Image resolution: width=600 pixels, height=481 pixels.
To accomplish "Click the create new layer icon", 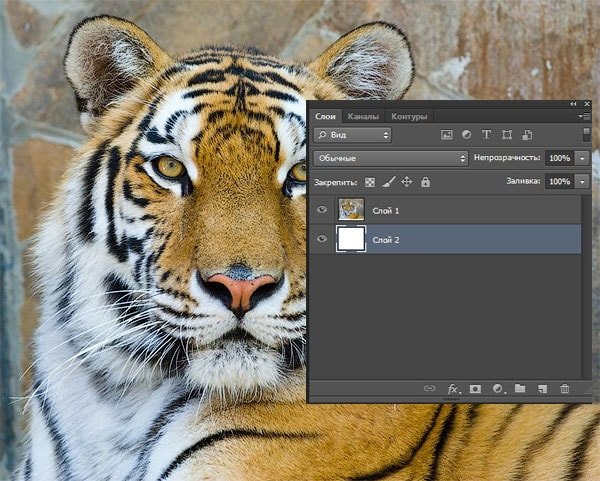I will [542, 388].
